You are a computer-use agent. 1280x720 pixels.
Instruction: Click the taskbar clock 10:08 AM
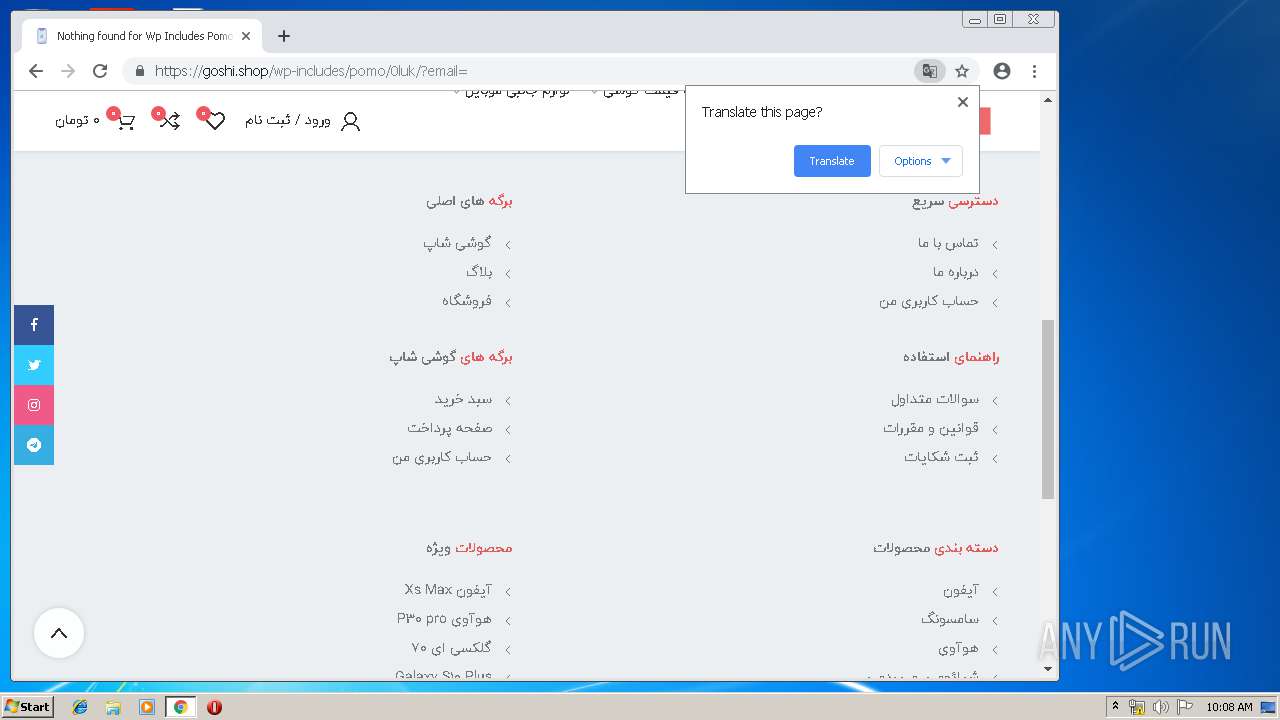point(1229,707)
